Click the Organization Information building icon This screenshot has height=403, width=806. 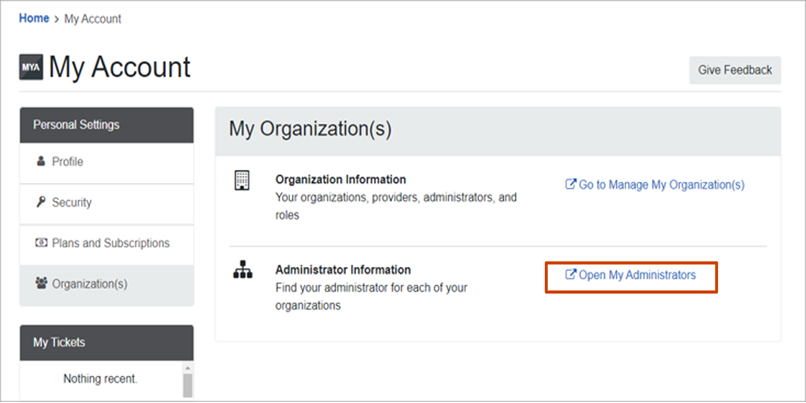click(242, 180)
